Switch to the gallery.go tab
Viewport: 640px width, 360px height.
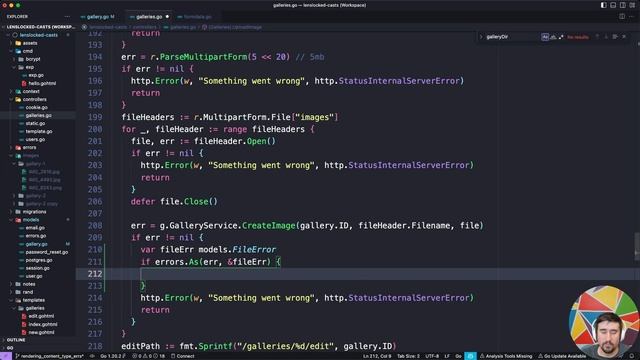pyautogui.click(x=98, y=17)
